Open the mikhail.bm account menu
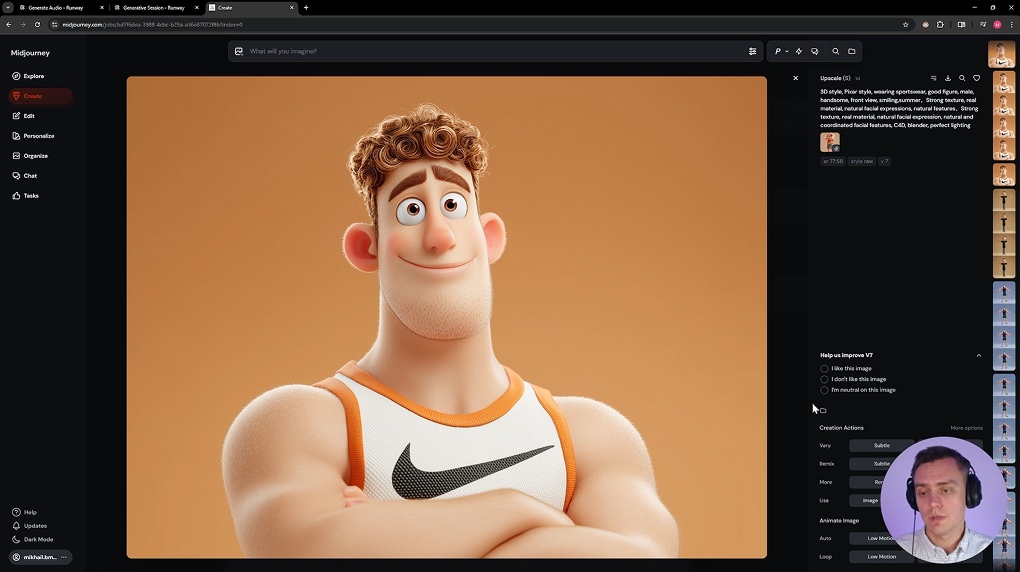This screenshot has width=1020, height=572. [40, 557]
